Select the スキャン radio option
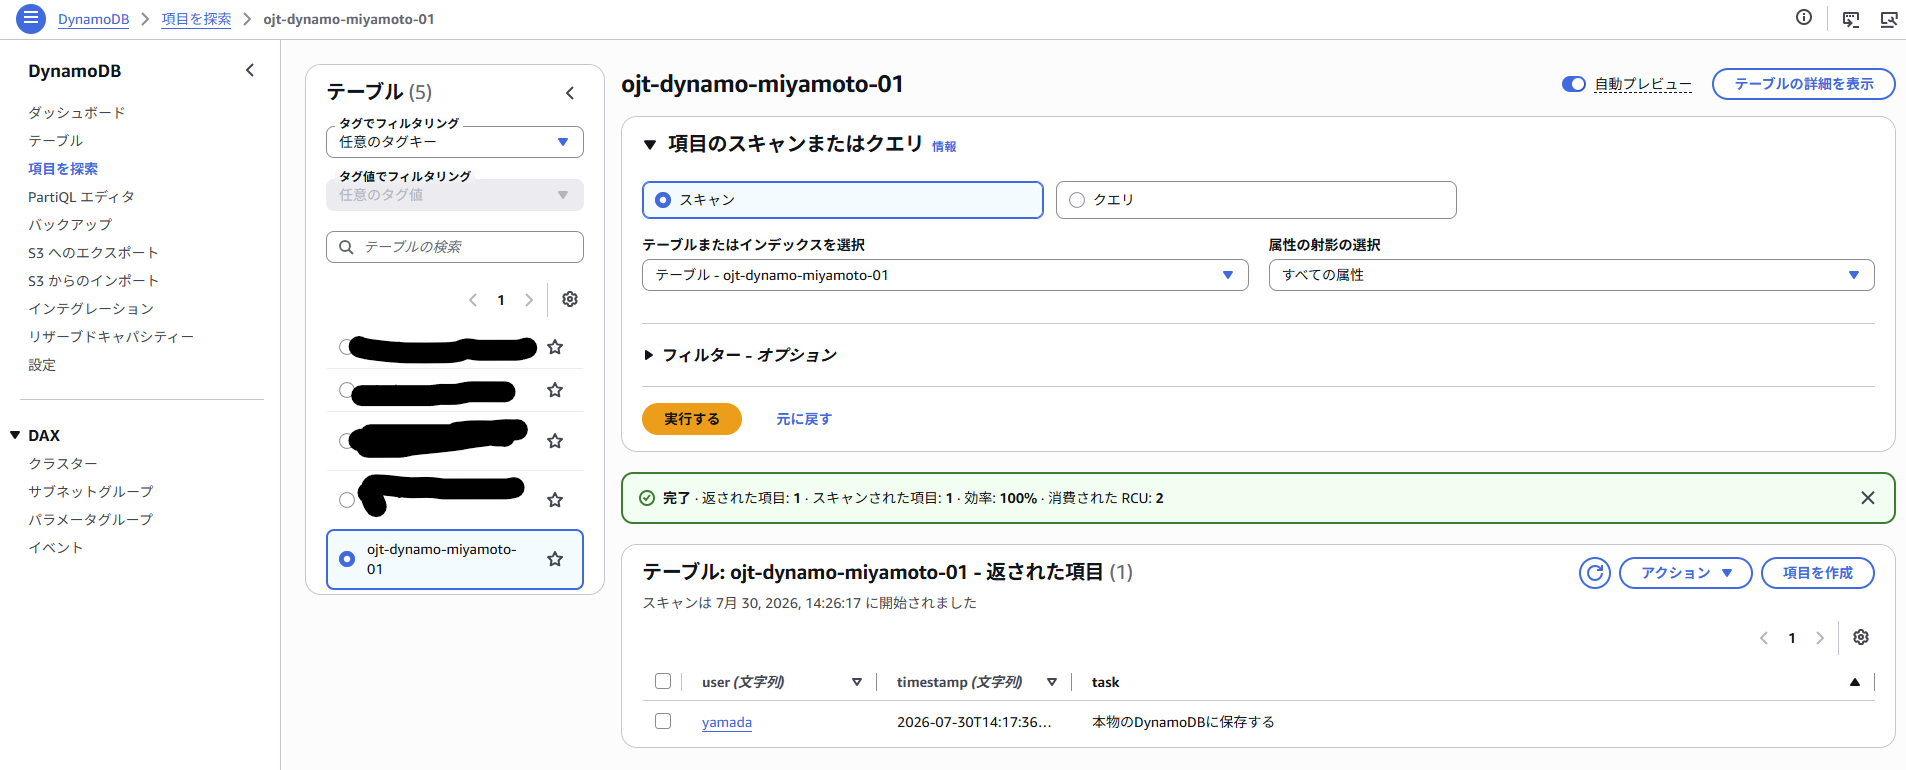 663,200
